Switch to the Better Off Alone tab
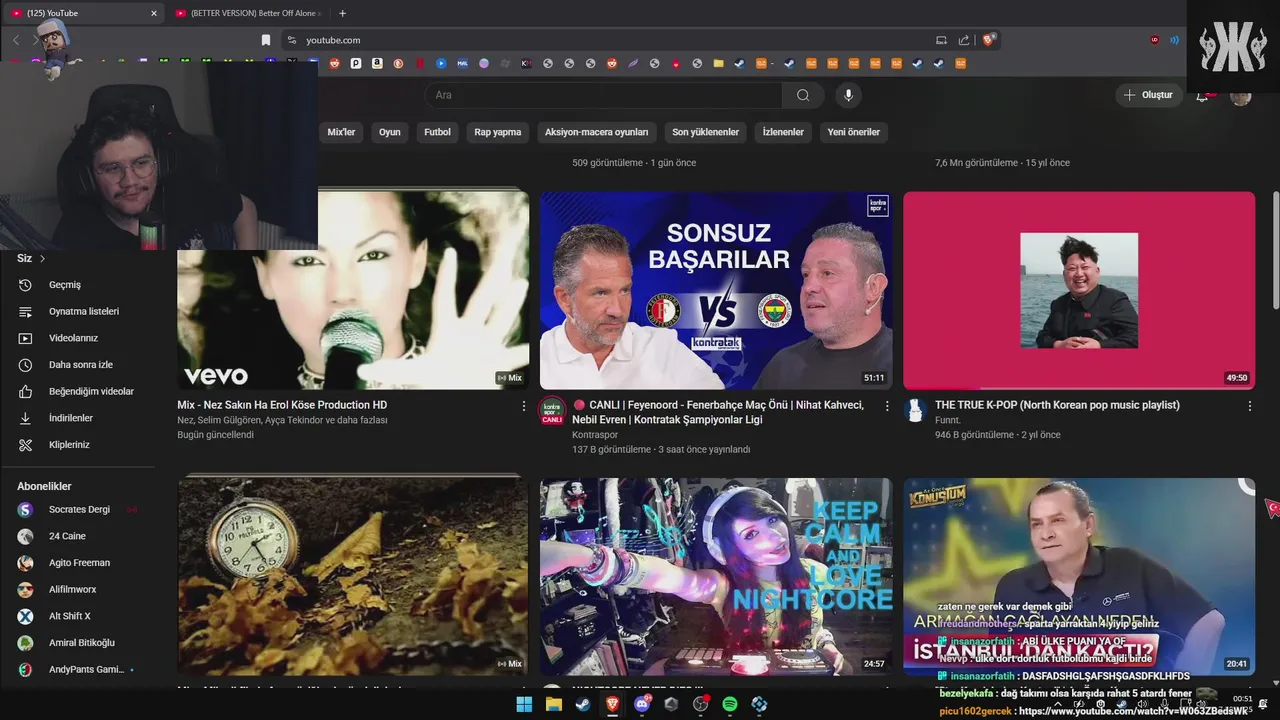Image resolution: width=1280 pixels, height=720 pixels. click(247, 13)
